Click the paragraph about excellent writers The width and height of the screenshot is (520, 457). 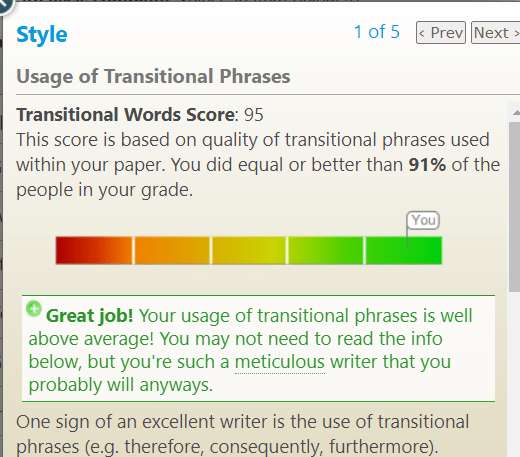(x=243, y=434)
